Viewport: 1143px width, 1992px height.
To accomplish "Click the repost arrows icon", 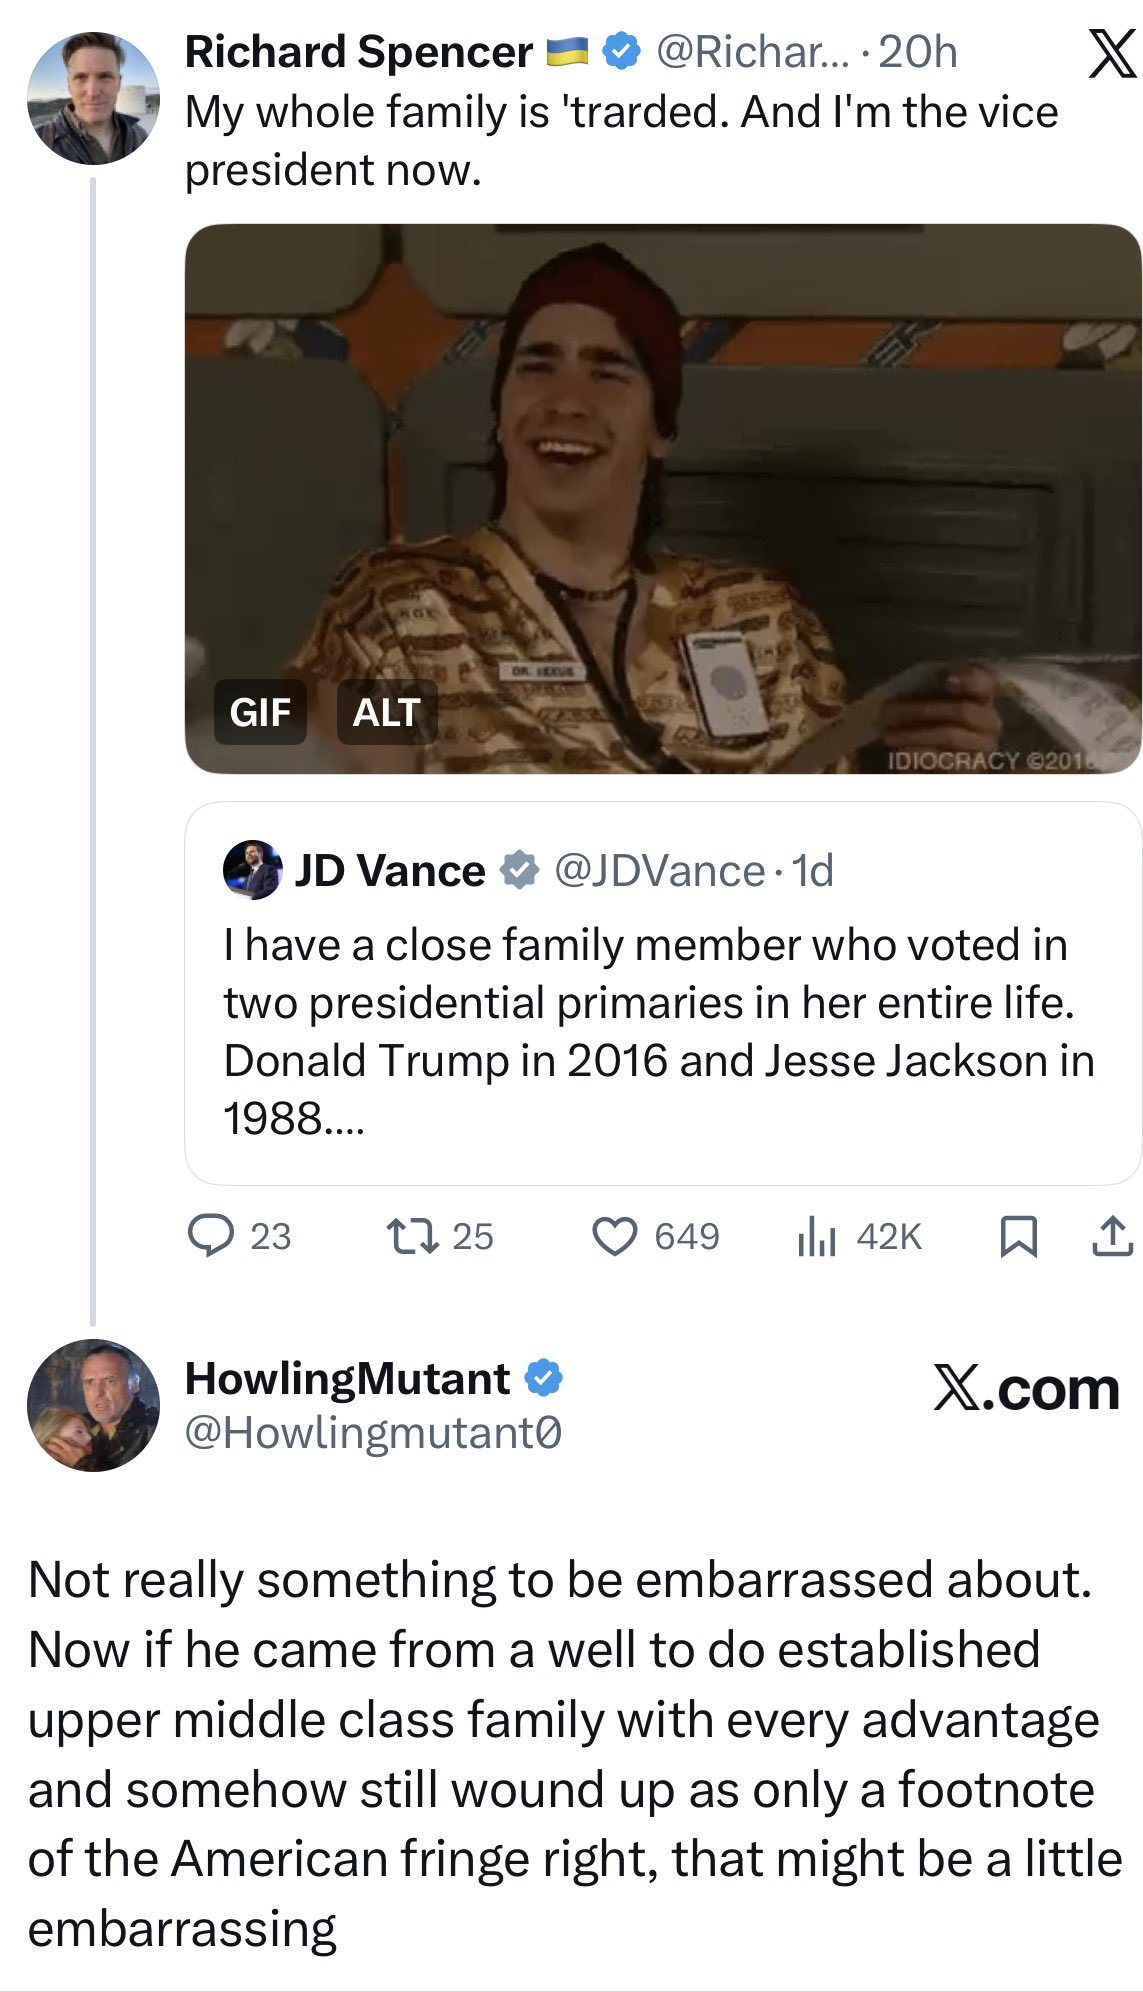I will (x=412, y=1236).
